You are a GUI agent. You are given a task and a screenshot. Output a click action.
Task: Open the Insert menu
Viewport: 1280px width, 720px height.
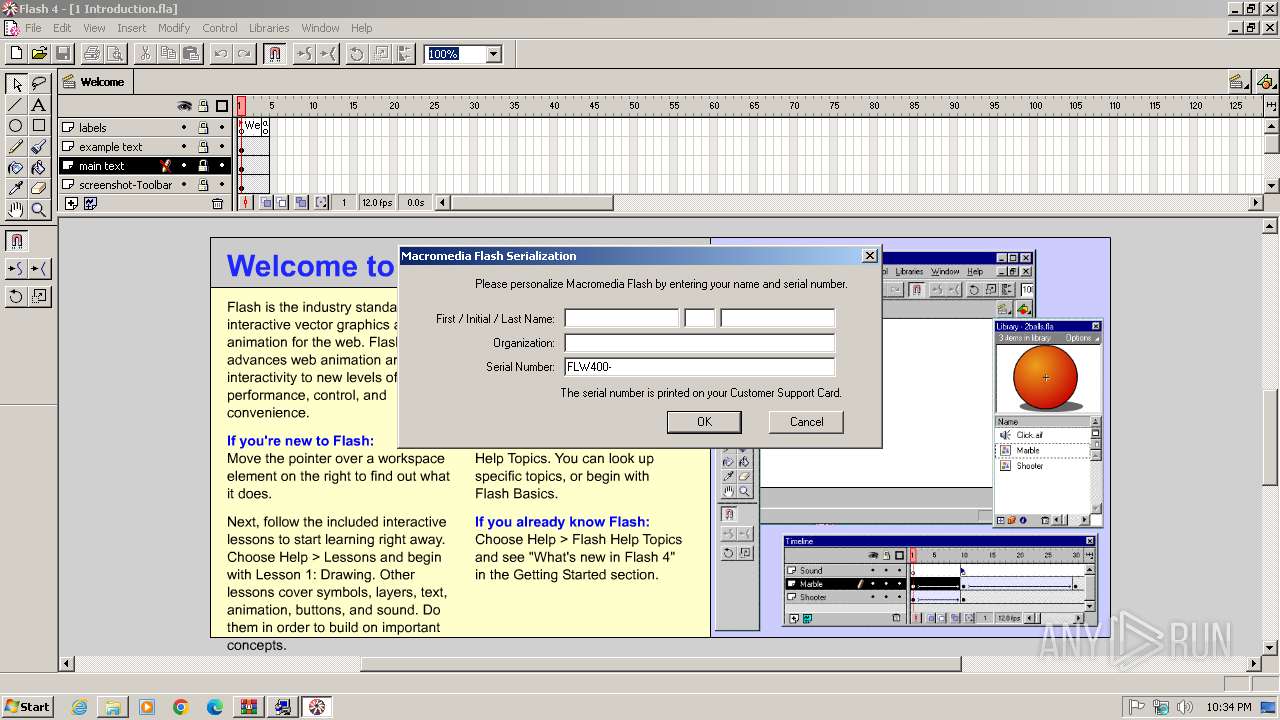tap(131, 28)
